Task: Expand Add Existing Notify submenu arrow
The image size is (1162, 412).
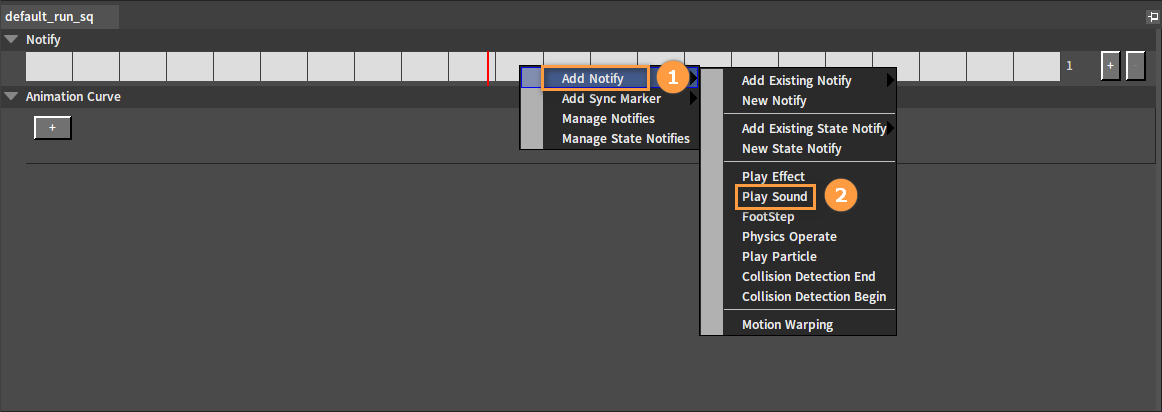Action: click(890, 81)
